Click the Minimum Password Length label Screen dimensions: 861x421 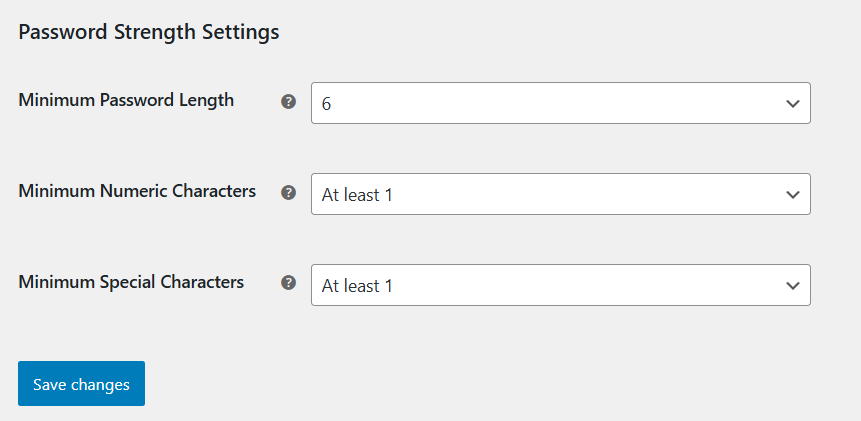(x=126, y=100)
